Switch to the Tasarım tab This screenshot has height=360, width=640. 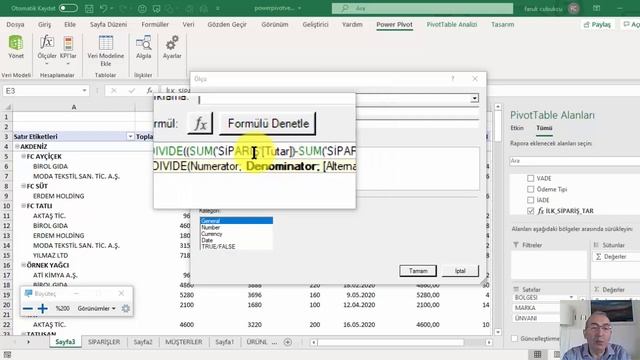click(502, 24)
